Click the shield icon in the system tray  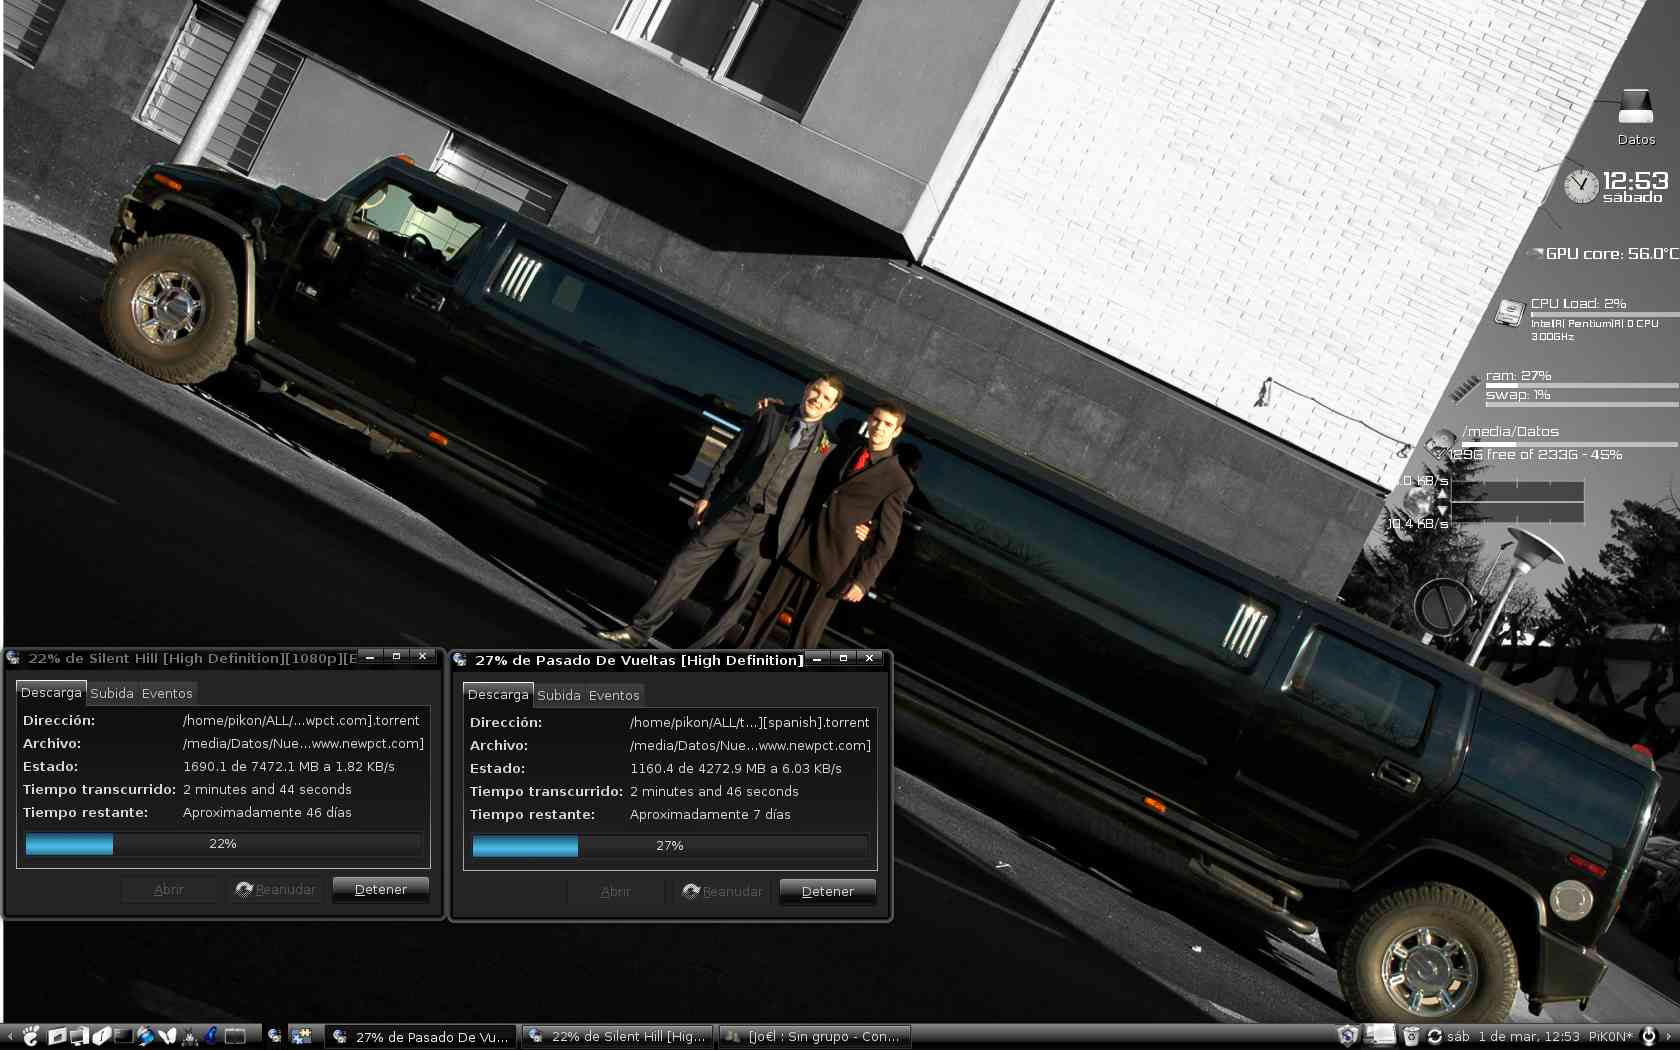pyautogui.click(x=1348, y=1036)
